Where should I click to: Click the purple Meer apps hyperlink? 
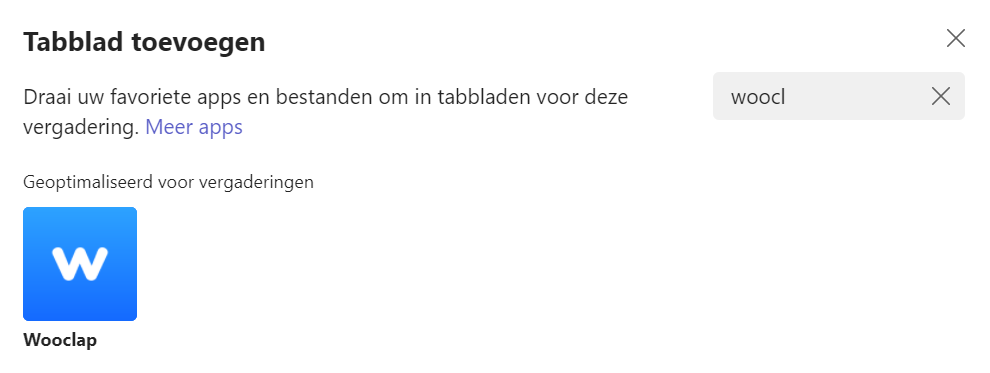[194, 127]
